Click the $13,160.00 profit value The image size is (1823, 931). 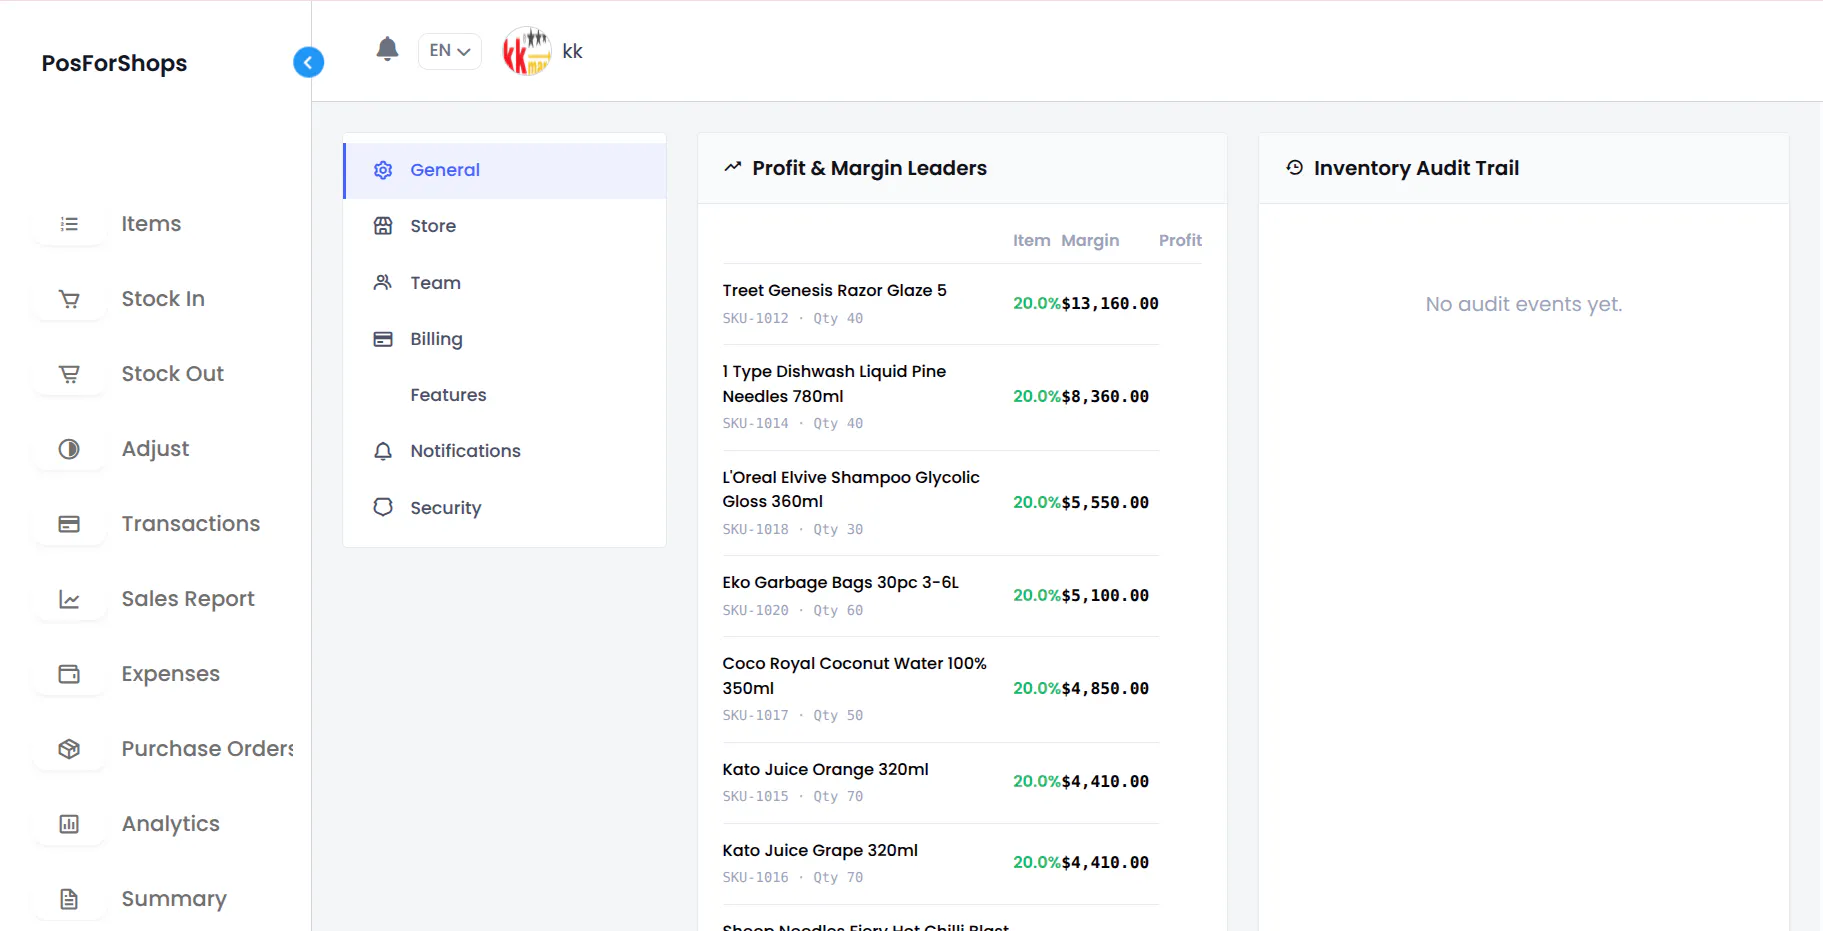click(1110, 303)
